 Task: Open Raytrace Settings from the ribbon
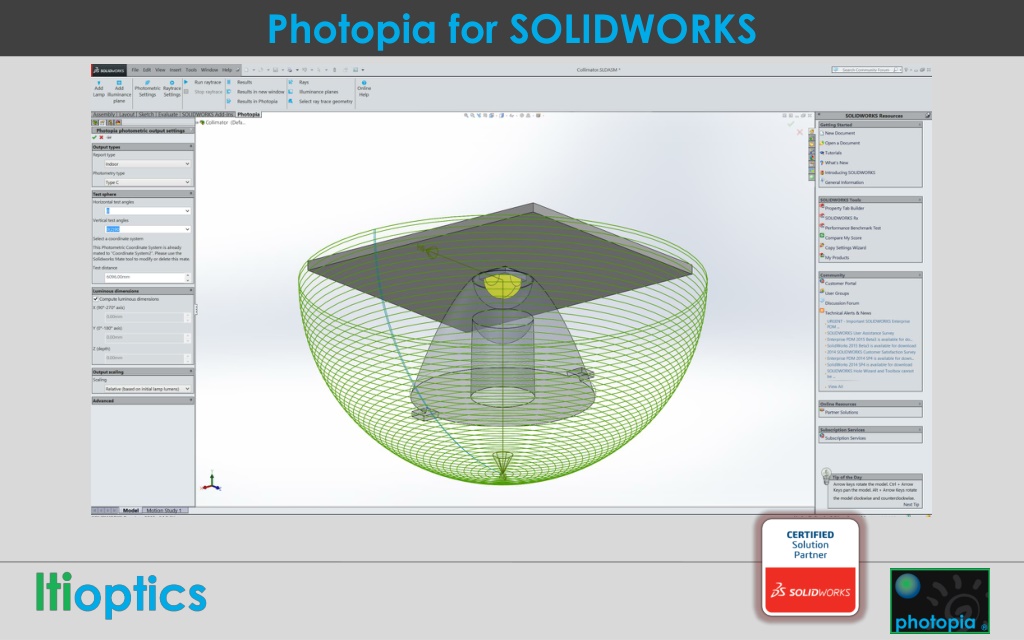[x=172, y=91]
